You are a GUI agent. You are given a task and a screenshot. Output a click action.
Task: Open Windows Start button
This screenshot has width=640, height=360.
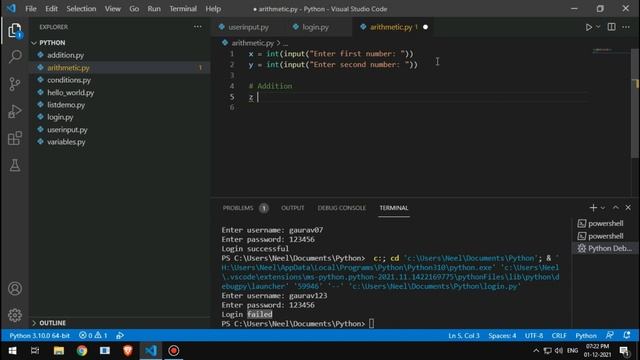12,351
